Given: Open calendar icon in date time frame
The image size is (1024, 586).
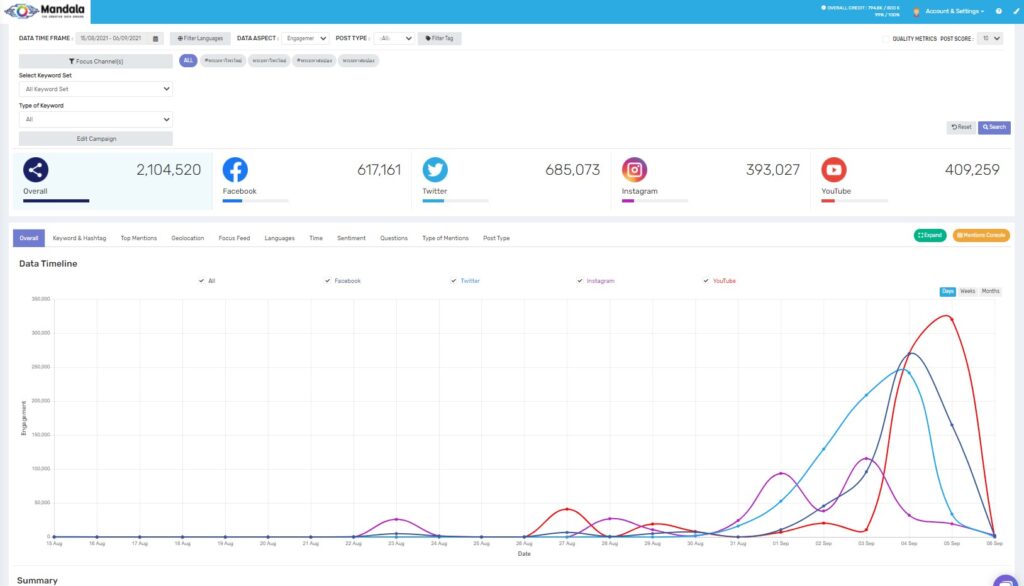Looking at the screenshot, I should (156, 39).
